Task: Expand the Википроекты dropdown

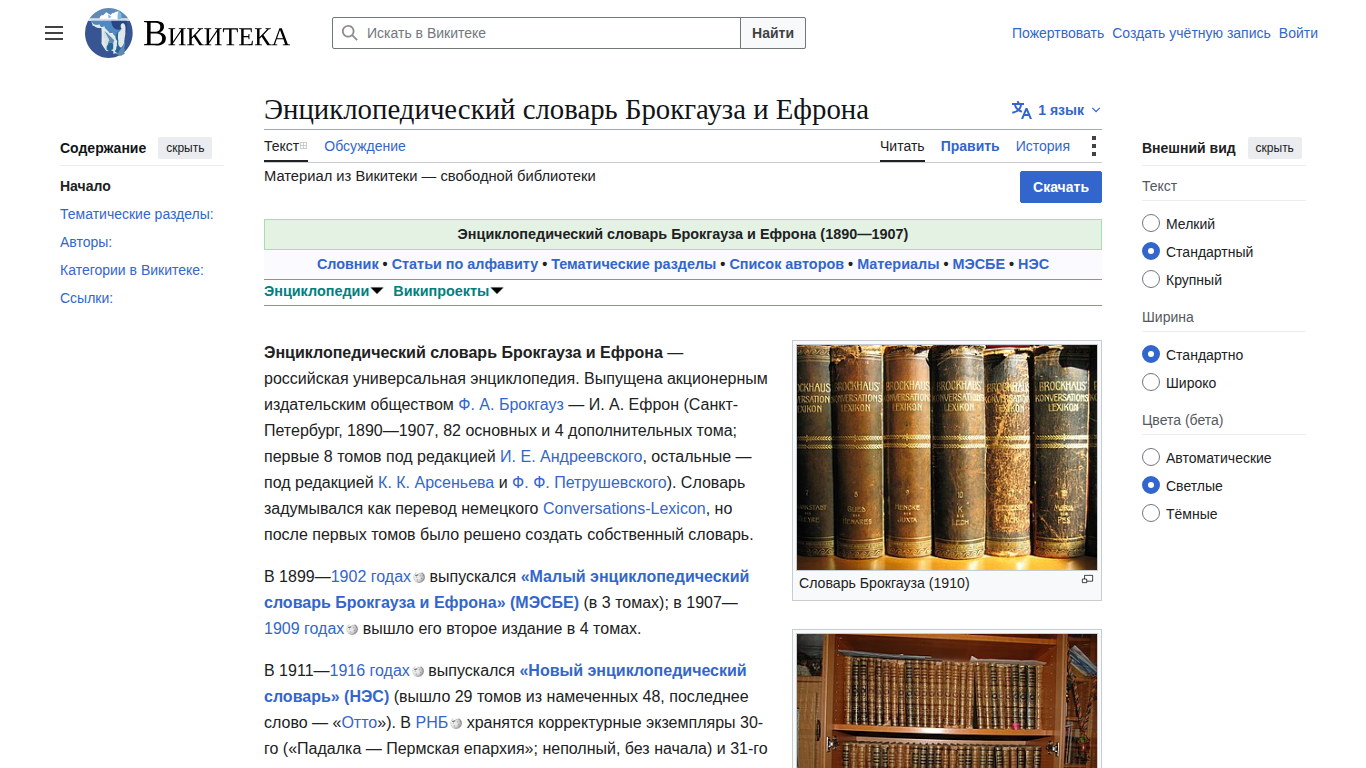Action: (448, 291)
